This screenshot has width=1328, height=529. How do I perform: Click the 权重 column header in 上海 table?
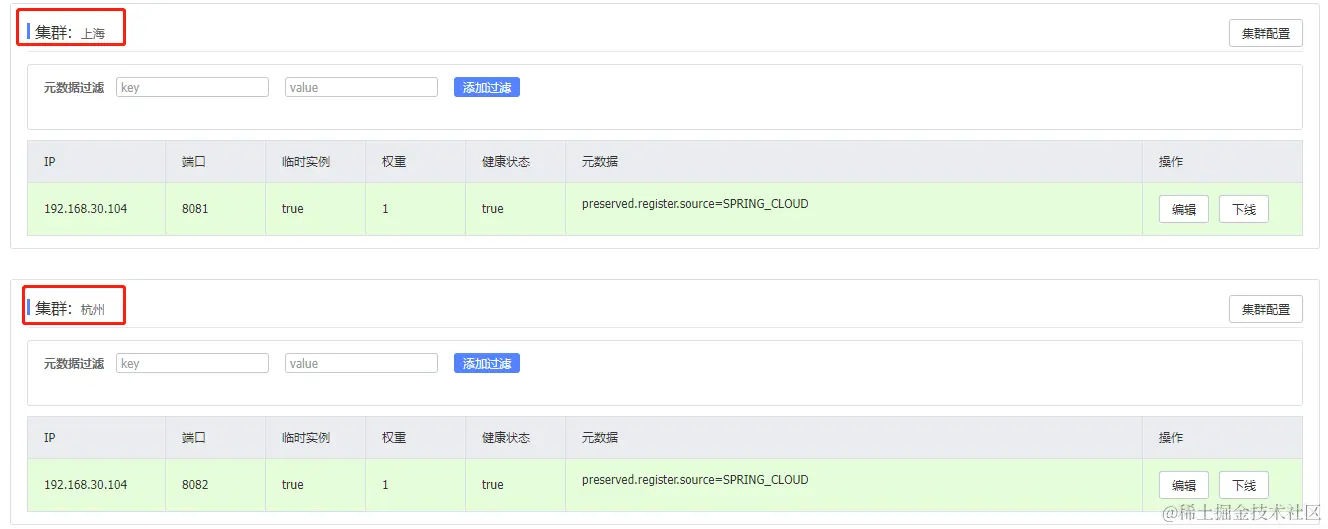[x=394, y=161]
